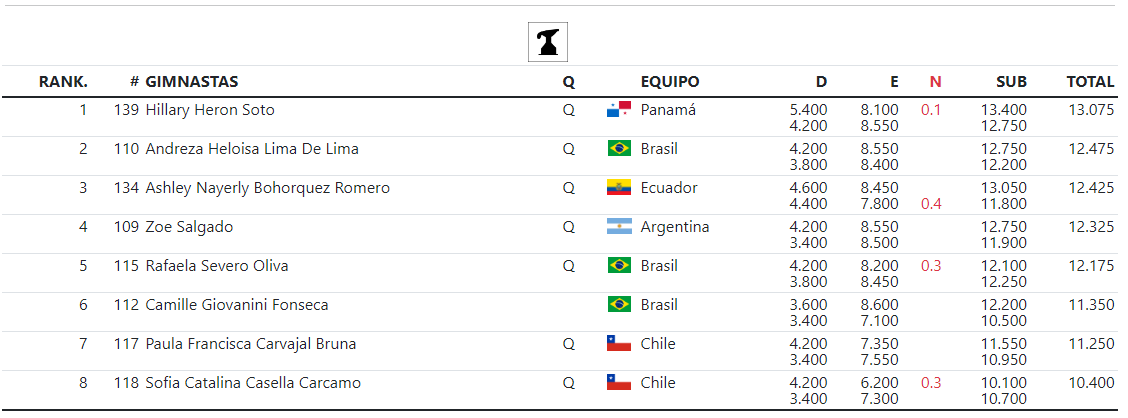Image resolution: width=1128 pixels, height=418 pixels.
Task: Click the SUB column header
Action: tap(1011, 82)
